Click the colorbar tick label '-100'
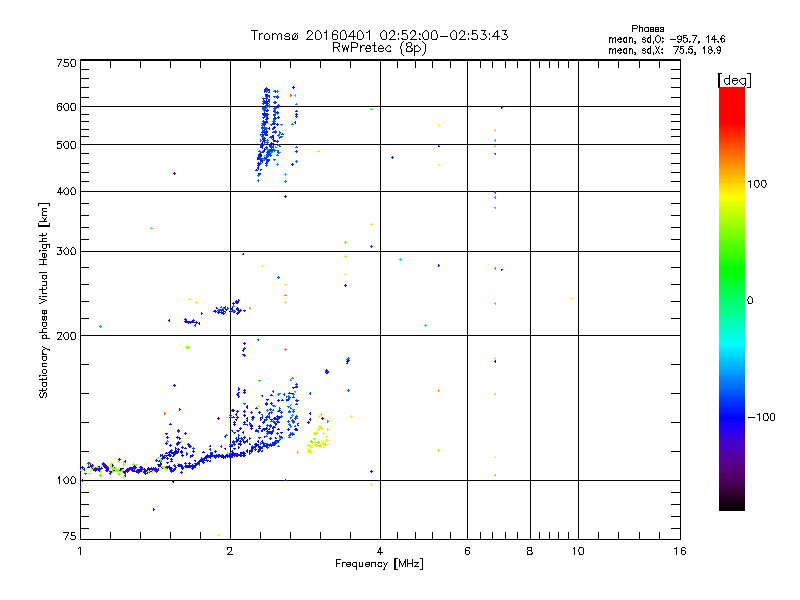 tap(762, 417)
